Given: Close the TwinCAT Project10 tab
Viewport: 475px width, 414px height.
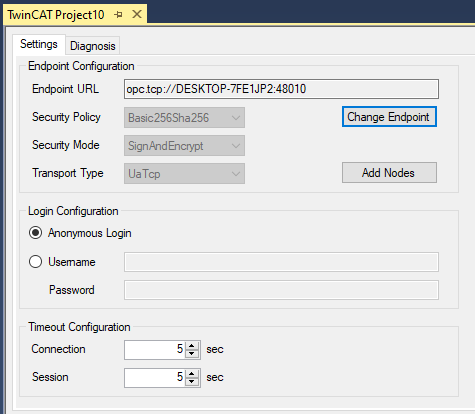Looking at the screenshot, I should tap(137, 14).
